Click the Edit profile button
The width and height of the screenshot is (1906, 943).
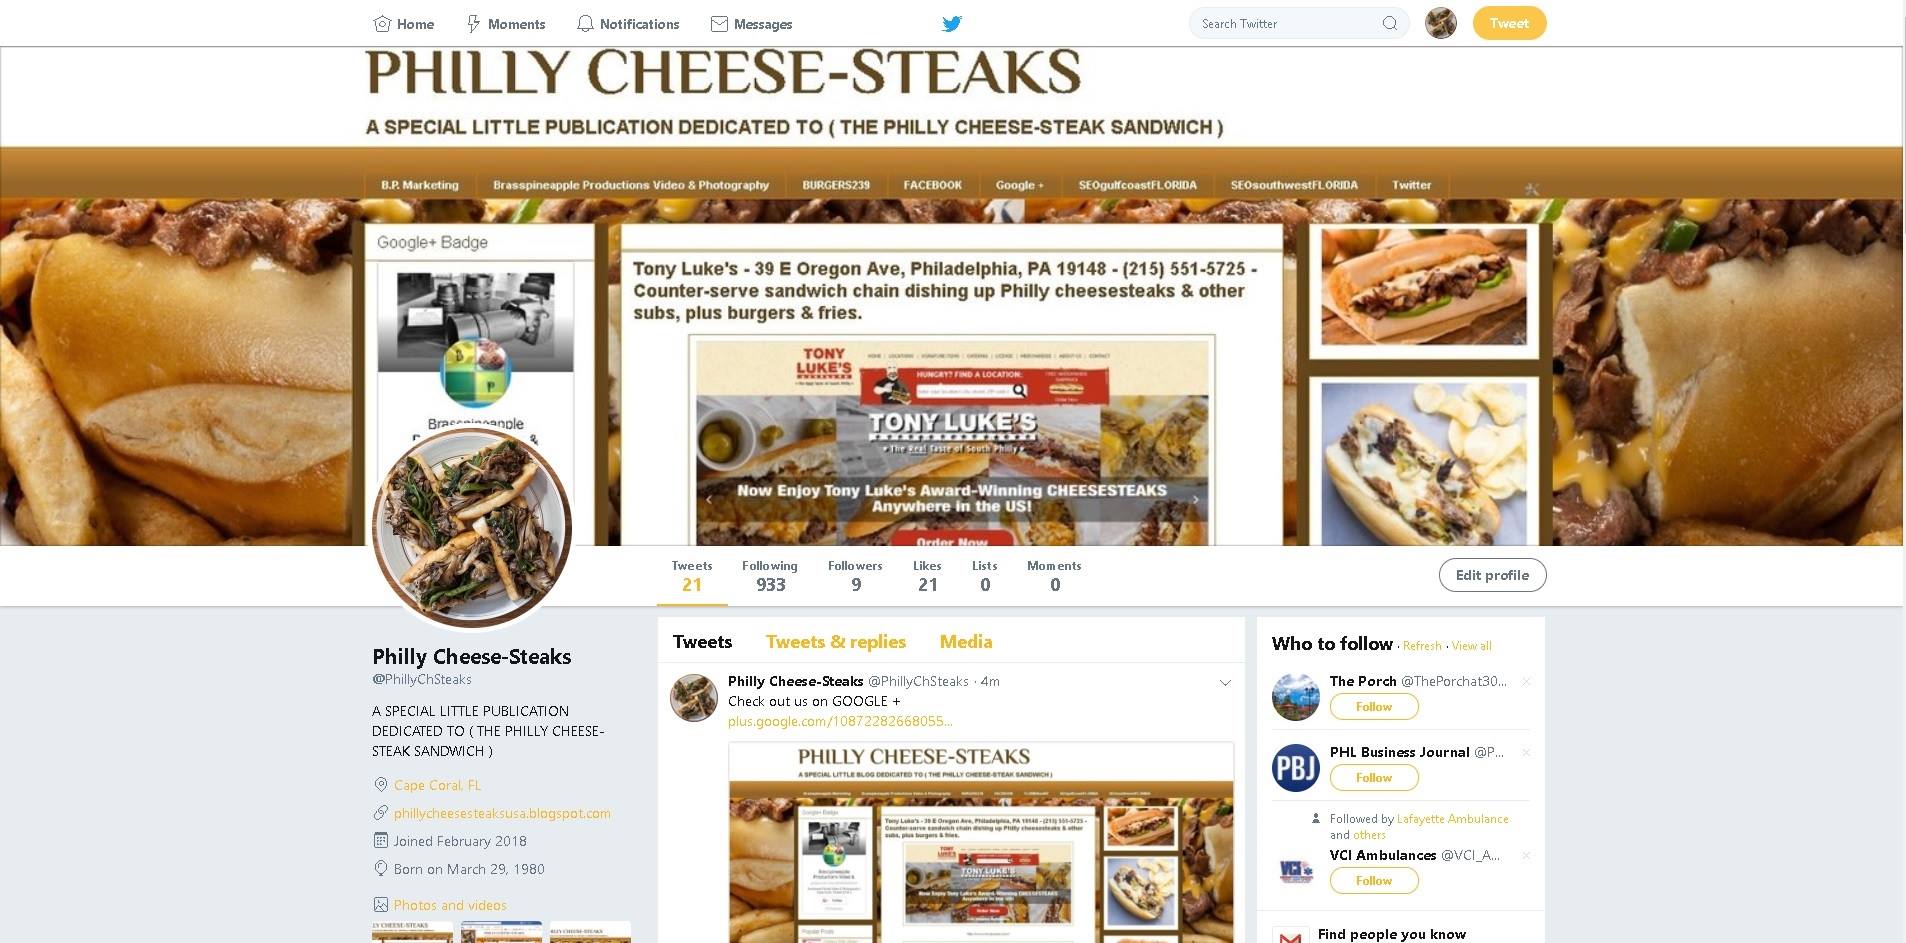(x=1492, y=575)
